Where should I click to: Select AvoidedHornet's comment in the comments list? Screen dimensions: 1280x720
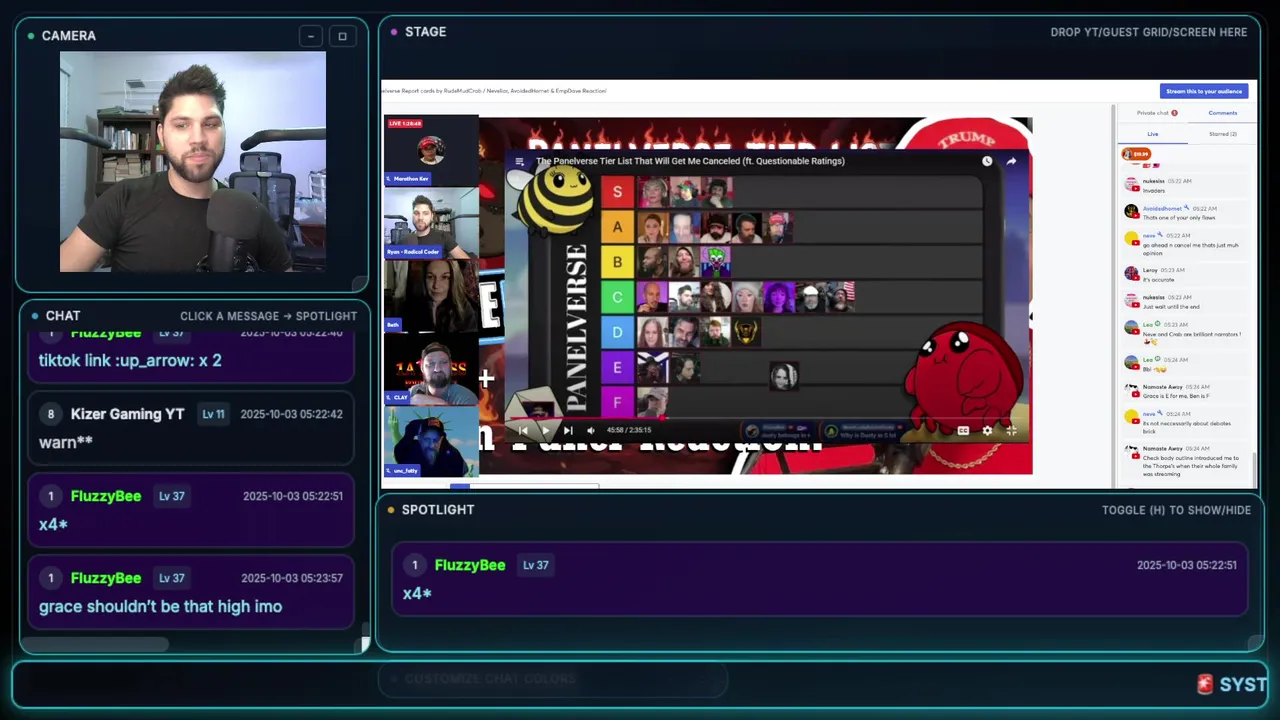1185,212
